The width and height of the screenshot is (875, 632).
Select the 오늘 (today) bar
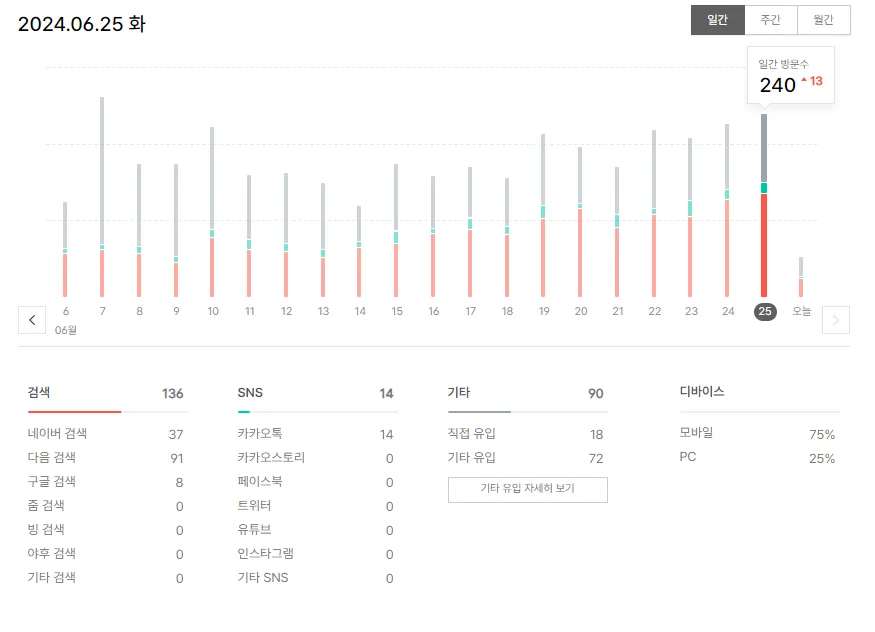click(x=801, y=277)
